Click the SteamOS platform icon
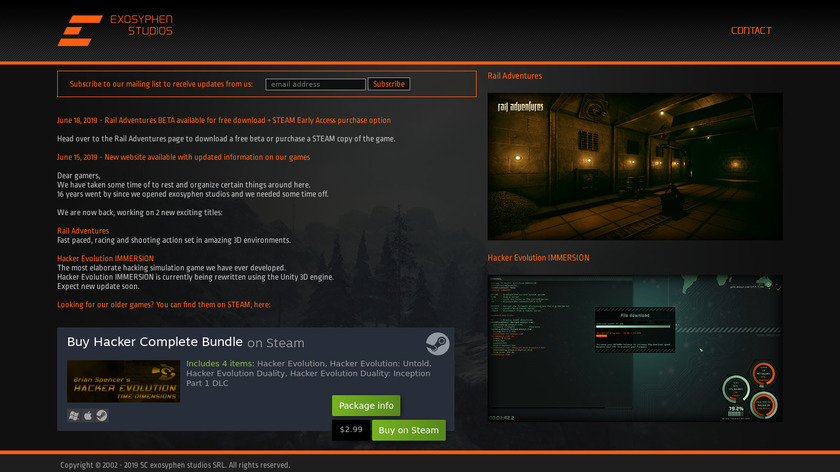 pos(102,415)
